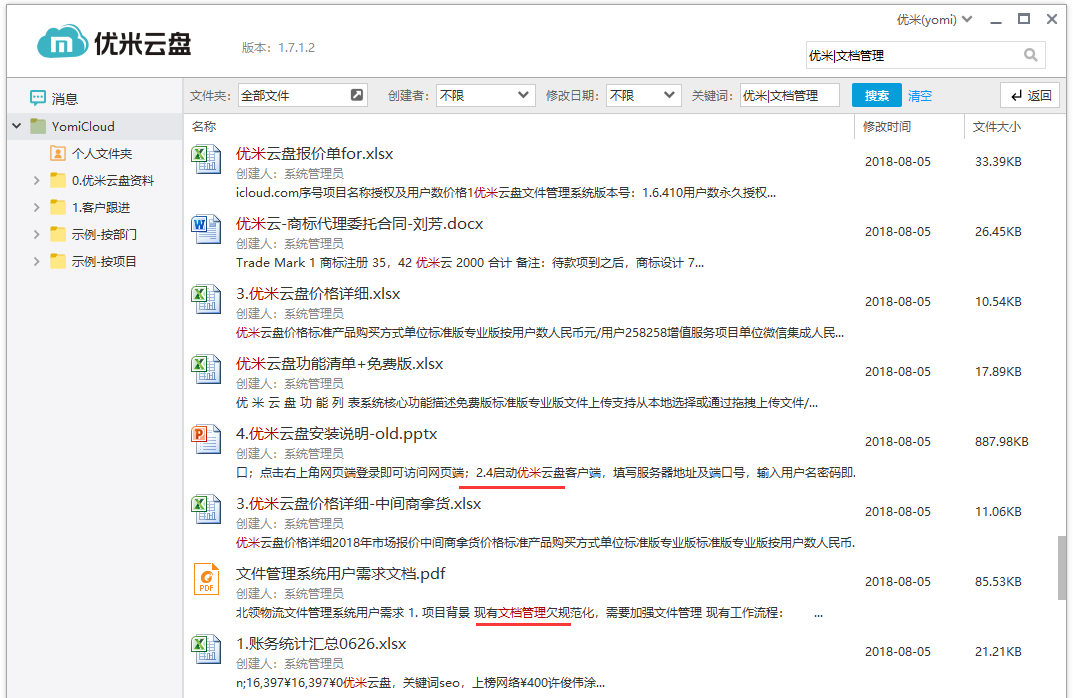The image size is (1073, 698).
Task: Open the 创建者 dropdown
Action: (x=485, y=96)
